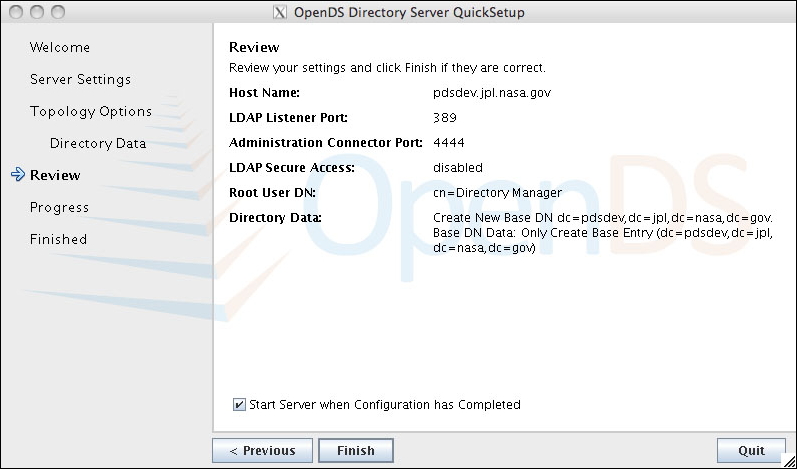Screen dimensions: 797x469
Task: Click the window title OpenDS Directory Server QuickSetup
Action: click(409, 12)
